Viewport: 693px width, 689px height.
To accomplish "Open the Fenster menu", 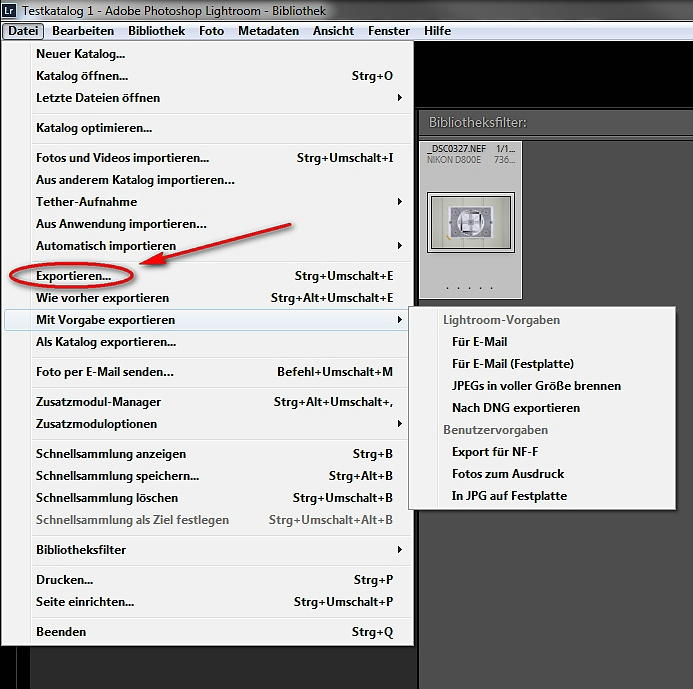I will click(x=389, y=31).
